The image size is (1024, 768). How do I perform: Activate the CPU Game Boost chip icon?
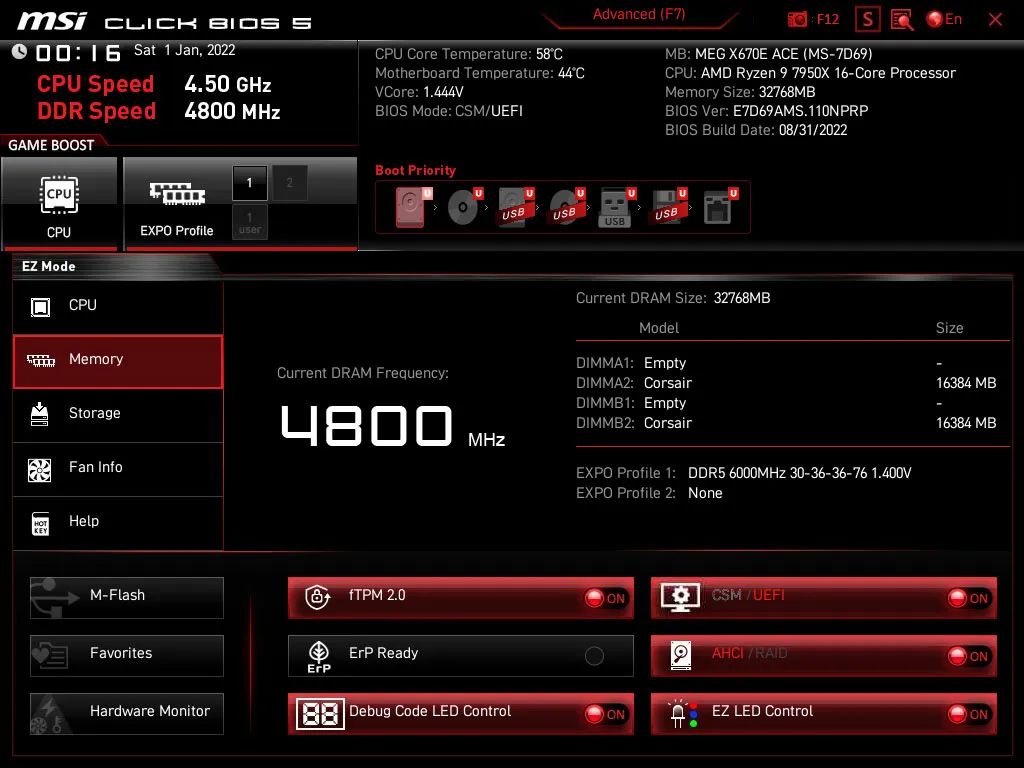point(59,195)
